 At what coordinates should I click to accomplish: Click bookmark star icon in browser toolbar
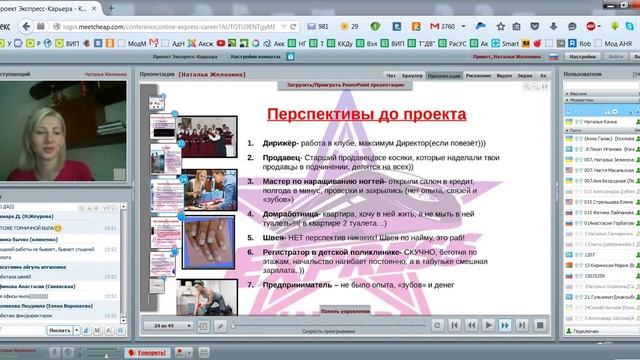tap(501, 27)
